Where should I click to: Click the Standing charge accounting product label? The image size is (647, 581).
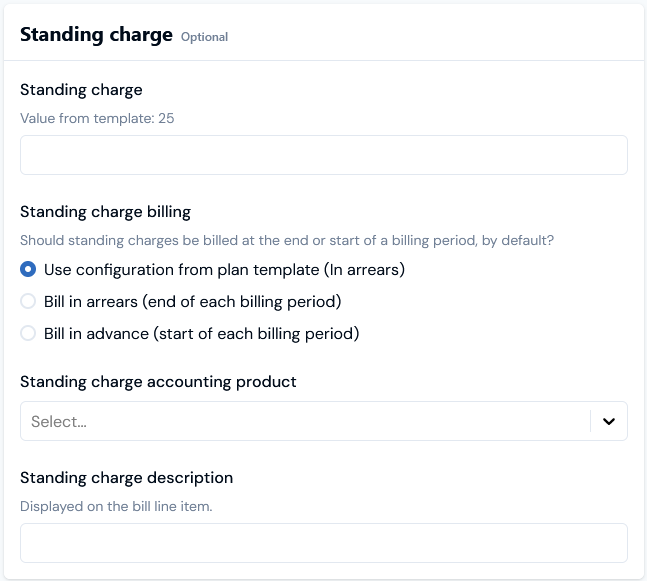158,382
